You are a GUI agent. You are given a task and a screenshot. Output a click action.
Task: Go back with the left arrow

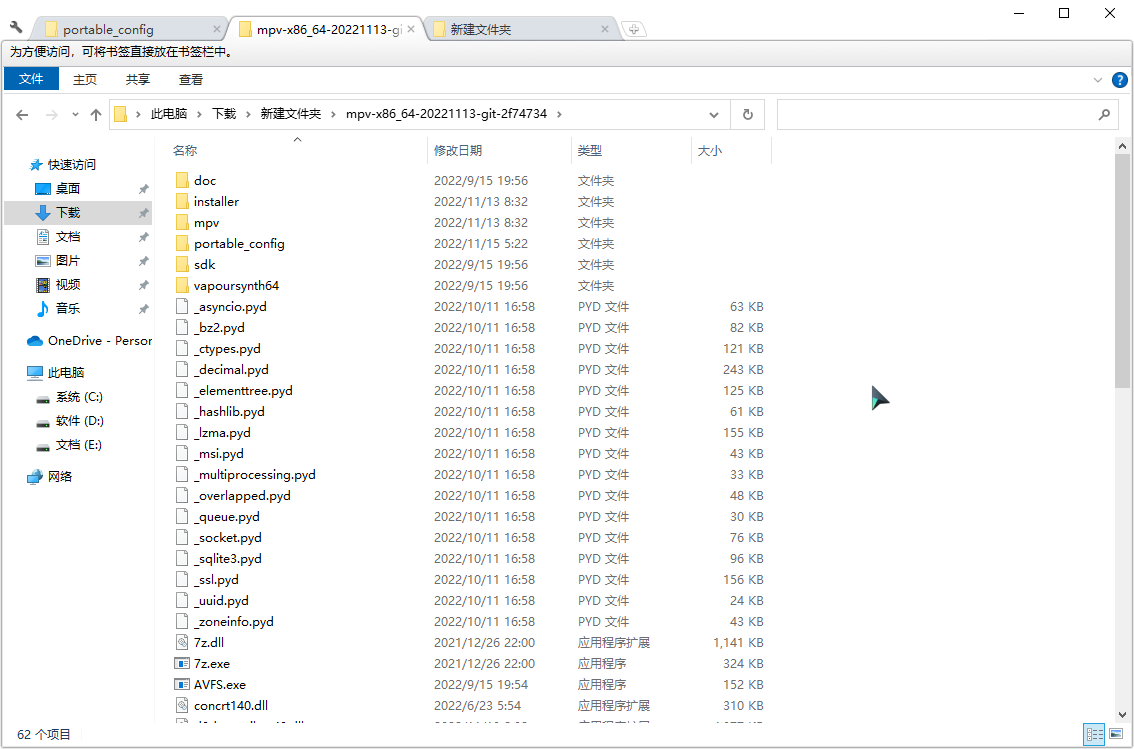22,114
